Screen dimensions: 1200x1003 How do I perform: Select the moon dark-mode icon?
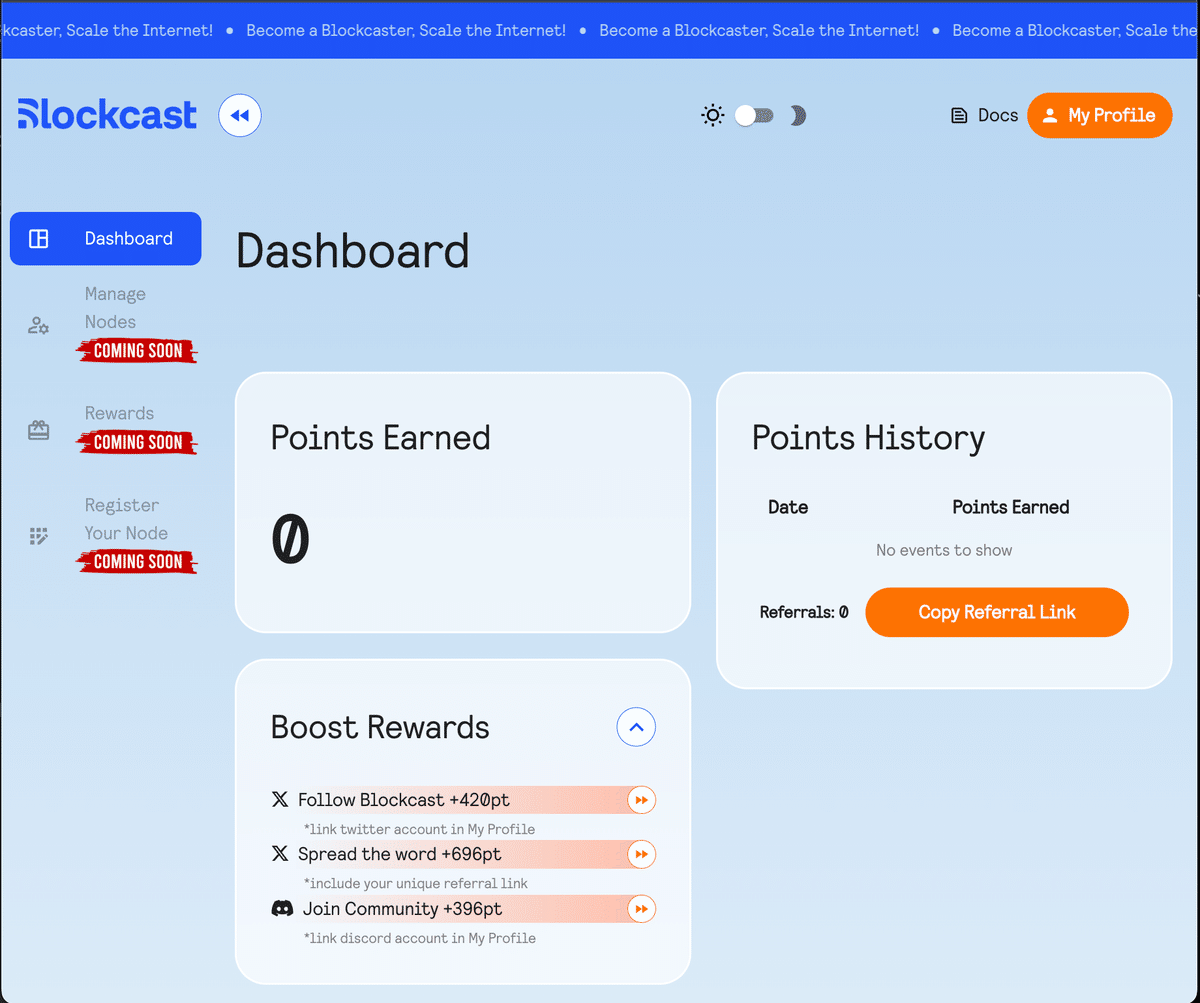point(797,115)
